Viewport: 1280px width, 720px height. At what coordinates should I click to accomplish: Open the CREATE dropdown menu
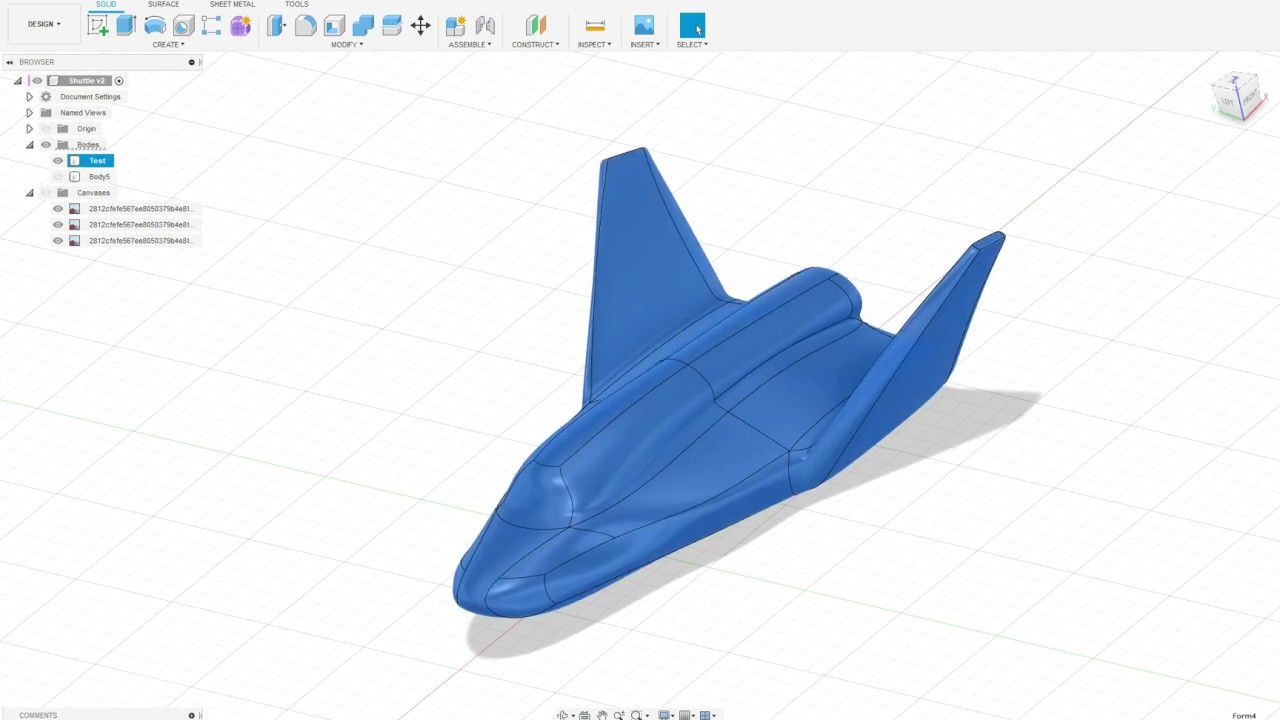[x=168, y=45]
